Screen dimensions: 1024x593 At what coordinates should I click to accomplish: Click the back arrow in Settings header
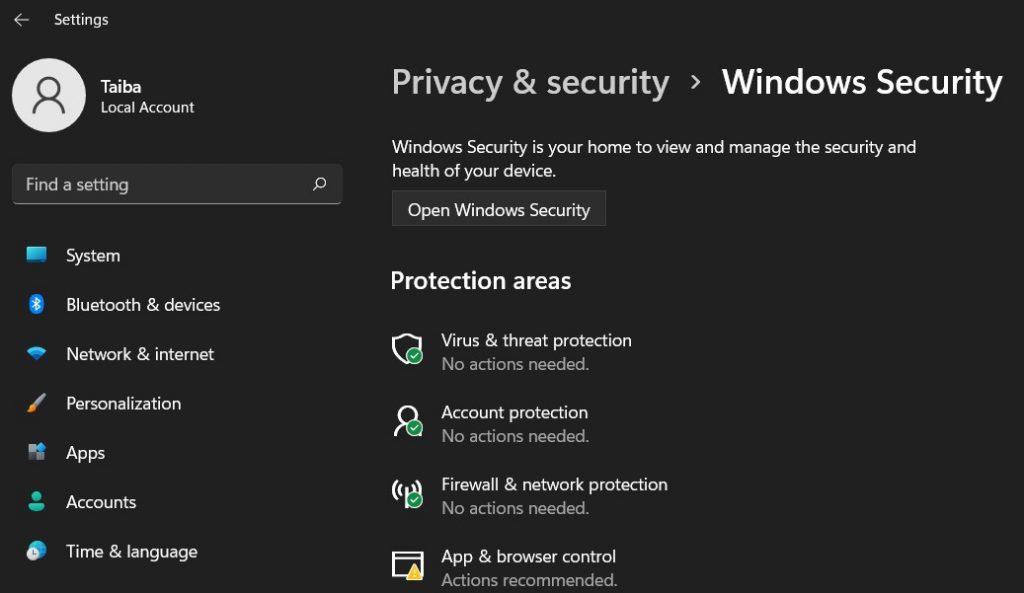pos(21,20)
